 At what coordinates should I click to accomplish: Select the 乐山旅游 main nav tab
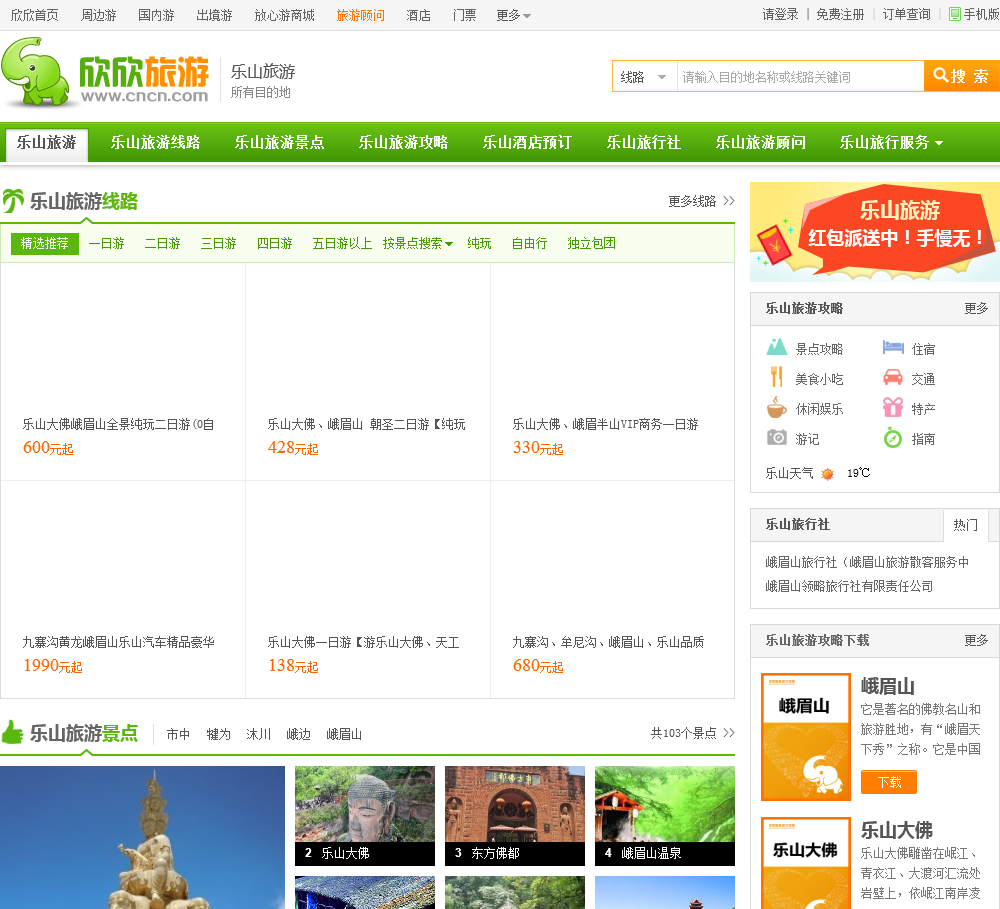click(x=47, y=143)
